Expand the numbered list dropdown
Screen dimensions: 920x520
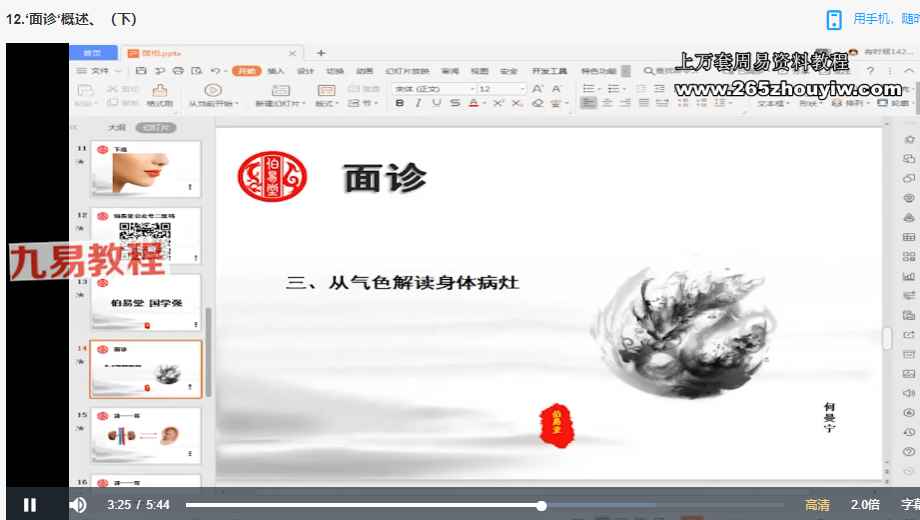coord(624,89)
